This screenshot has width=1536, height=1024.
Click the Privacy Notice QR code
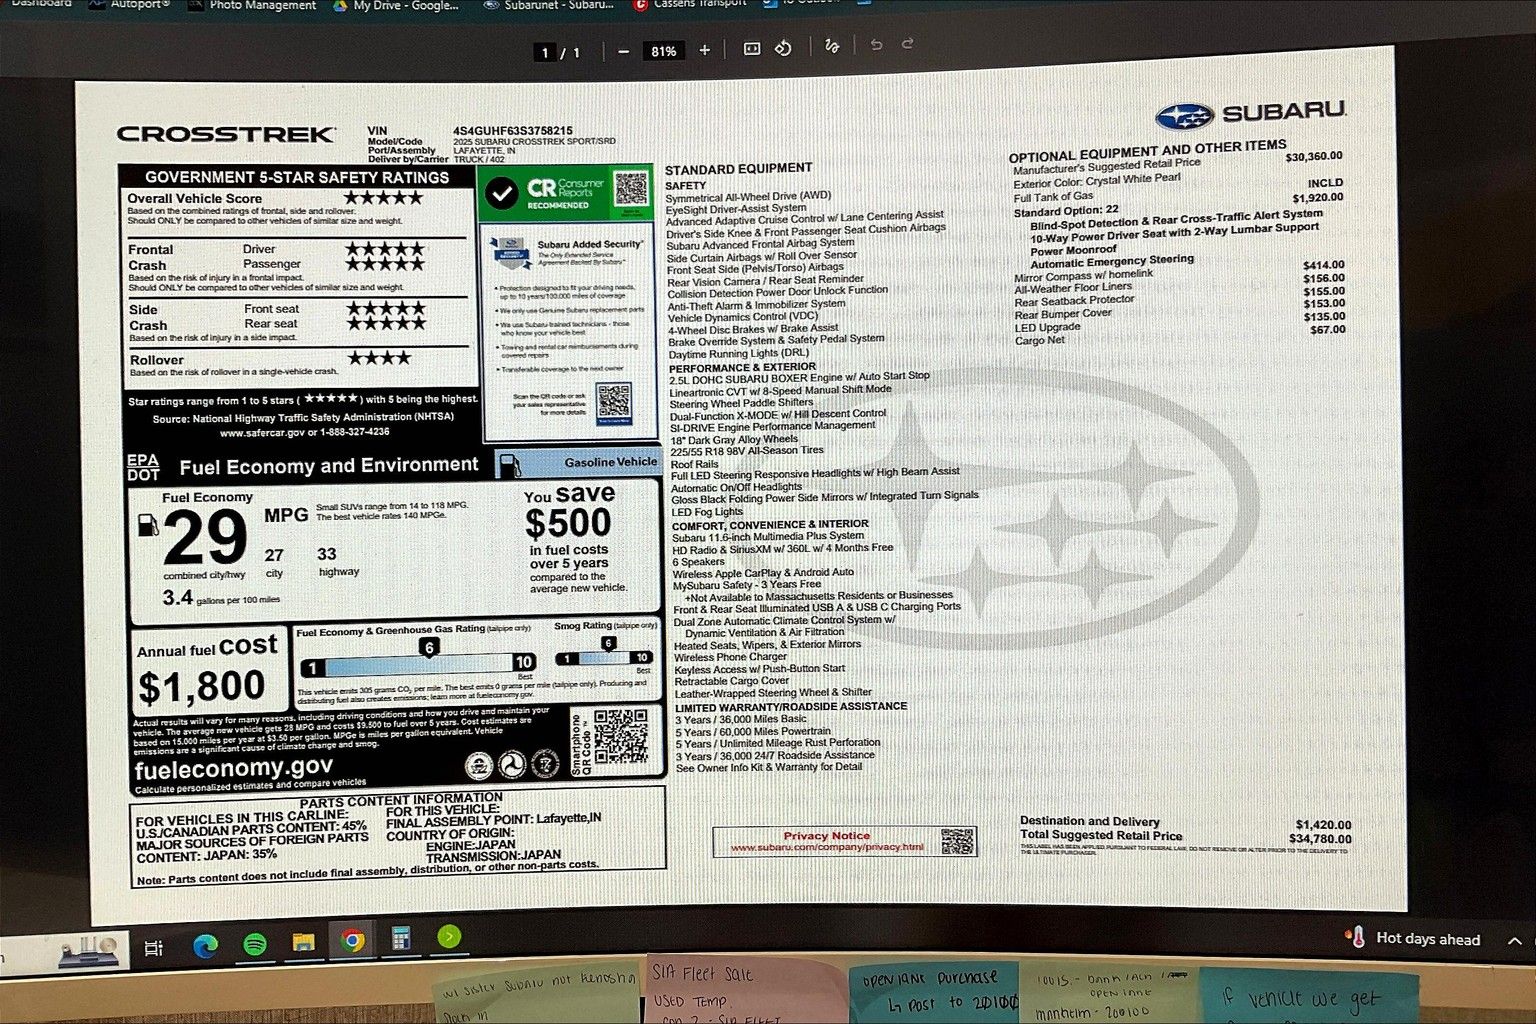click(x=957, y=841)
